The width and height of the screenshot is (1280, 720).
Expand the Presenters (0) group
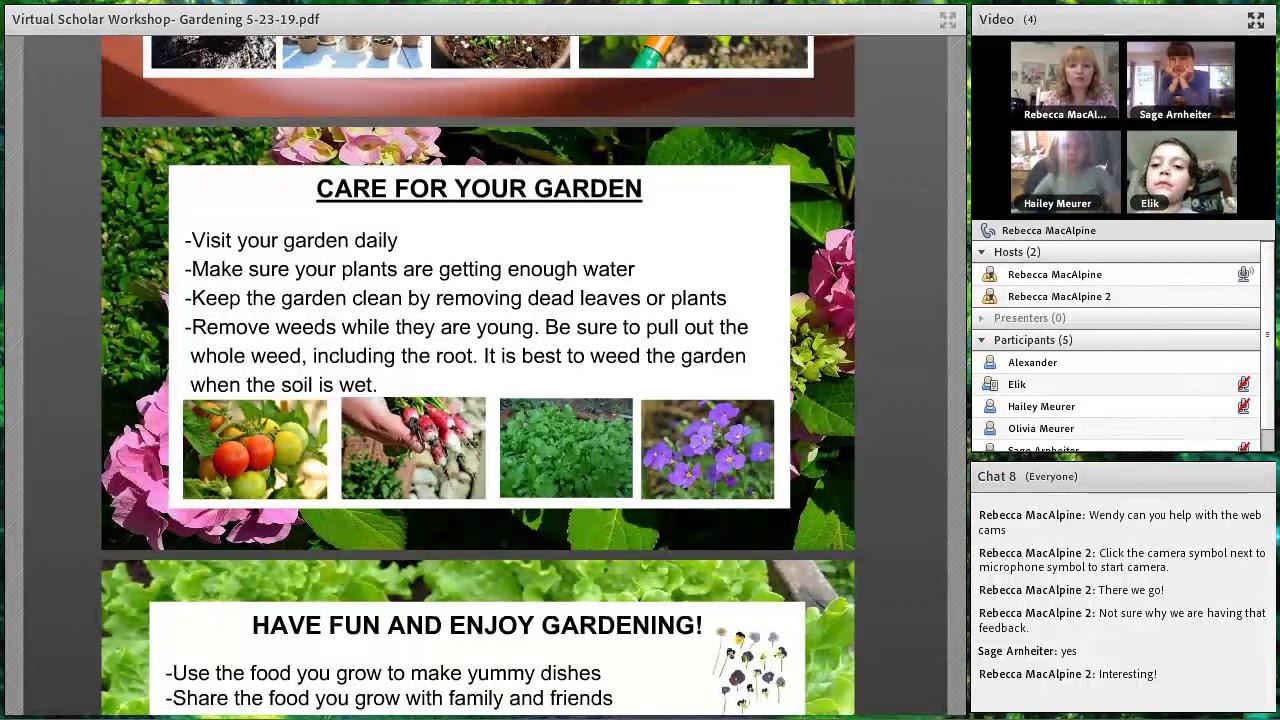coord(981,318)
